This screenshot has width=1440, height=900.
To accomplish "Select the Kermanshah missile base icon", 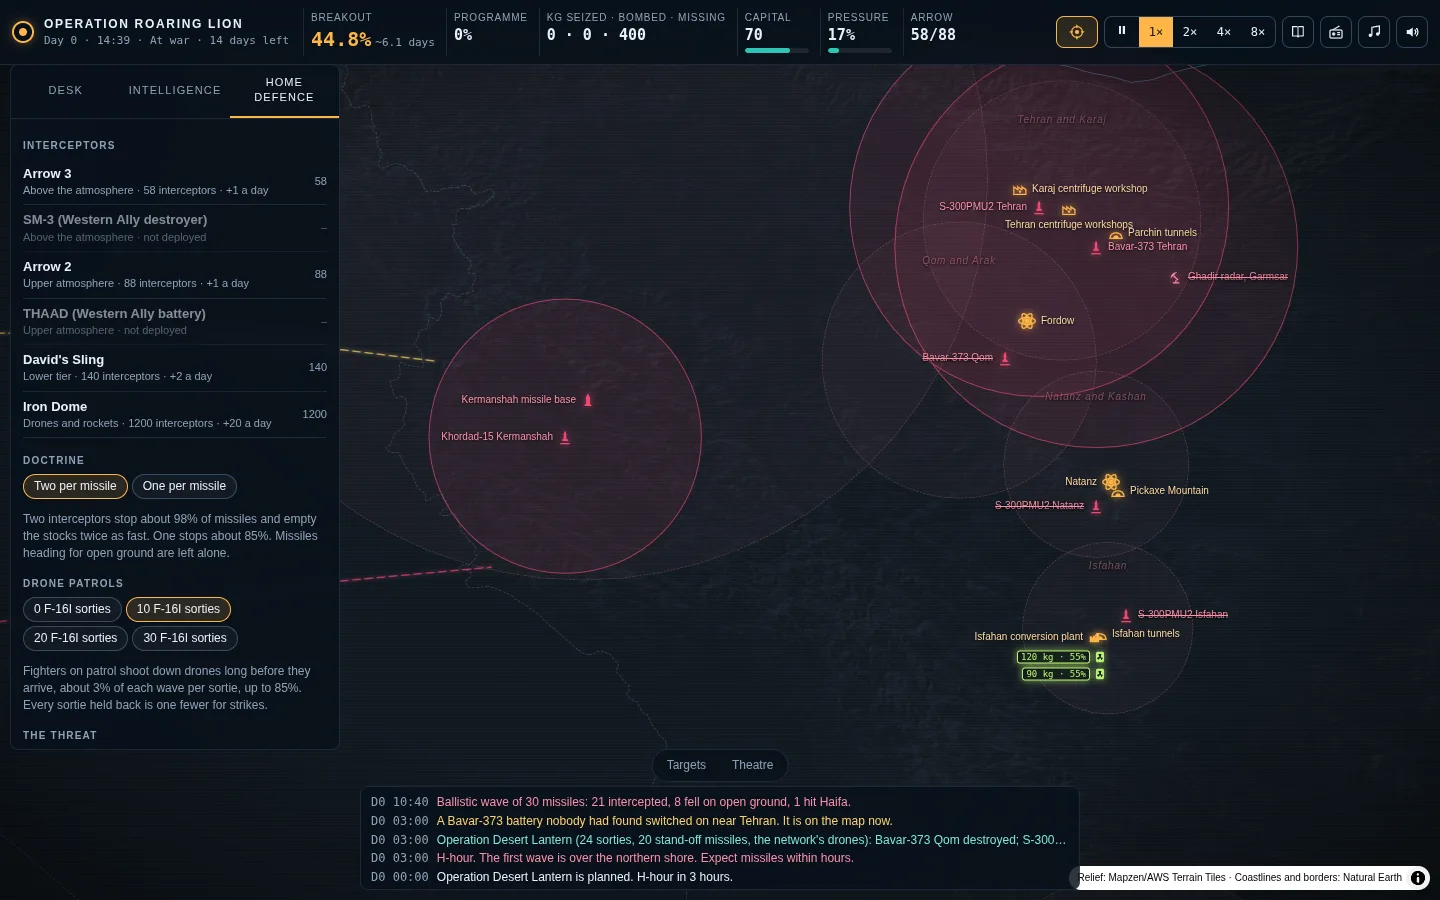I will tap(588, 400).
